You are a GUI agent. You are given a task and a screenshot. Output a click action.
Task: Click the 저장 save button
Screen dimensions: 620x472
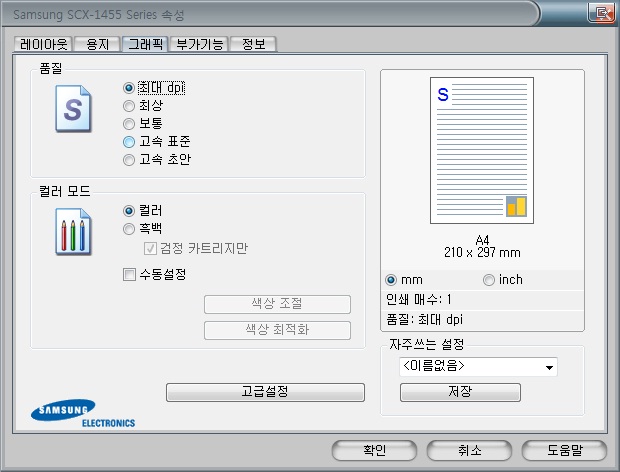pos(460,392)
